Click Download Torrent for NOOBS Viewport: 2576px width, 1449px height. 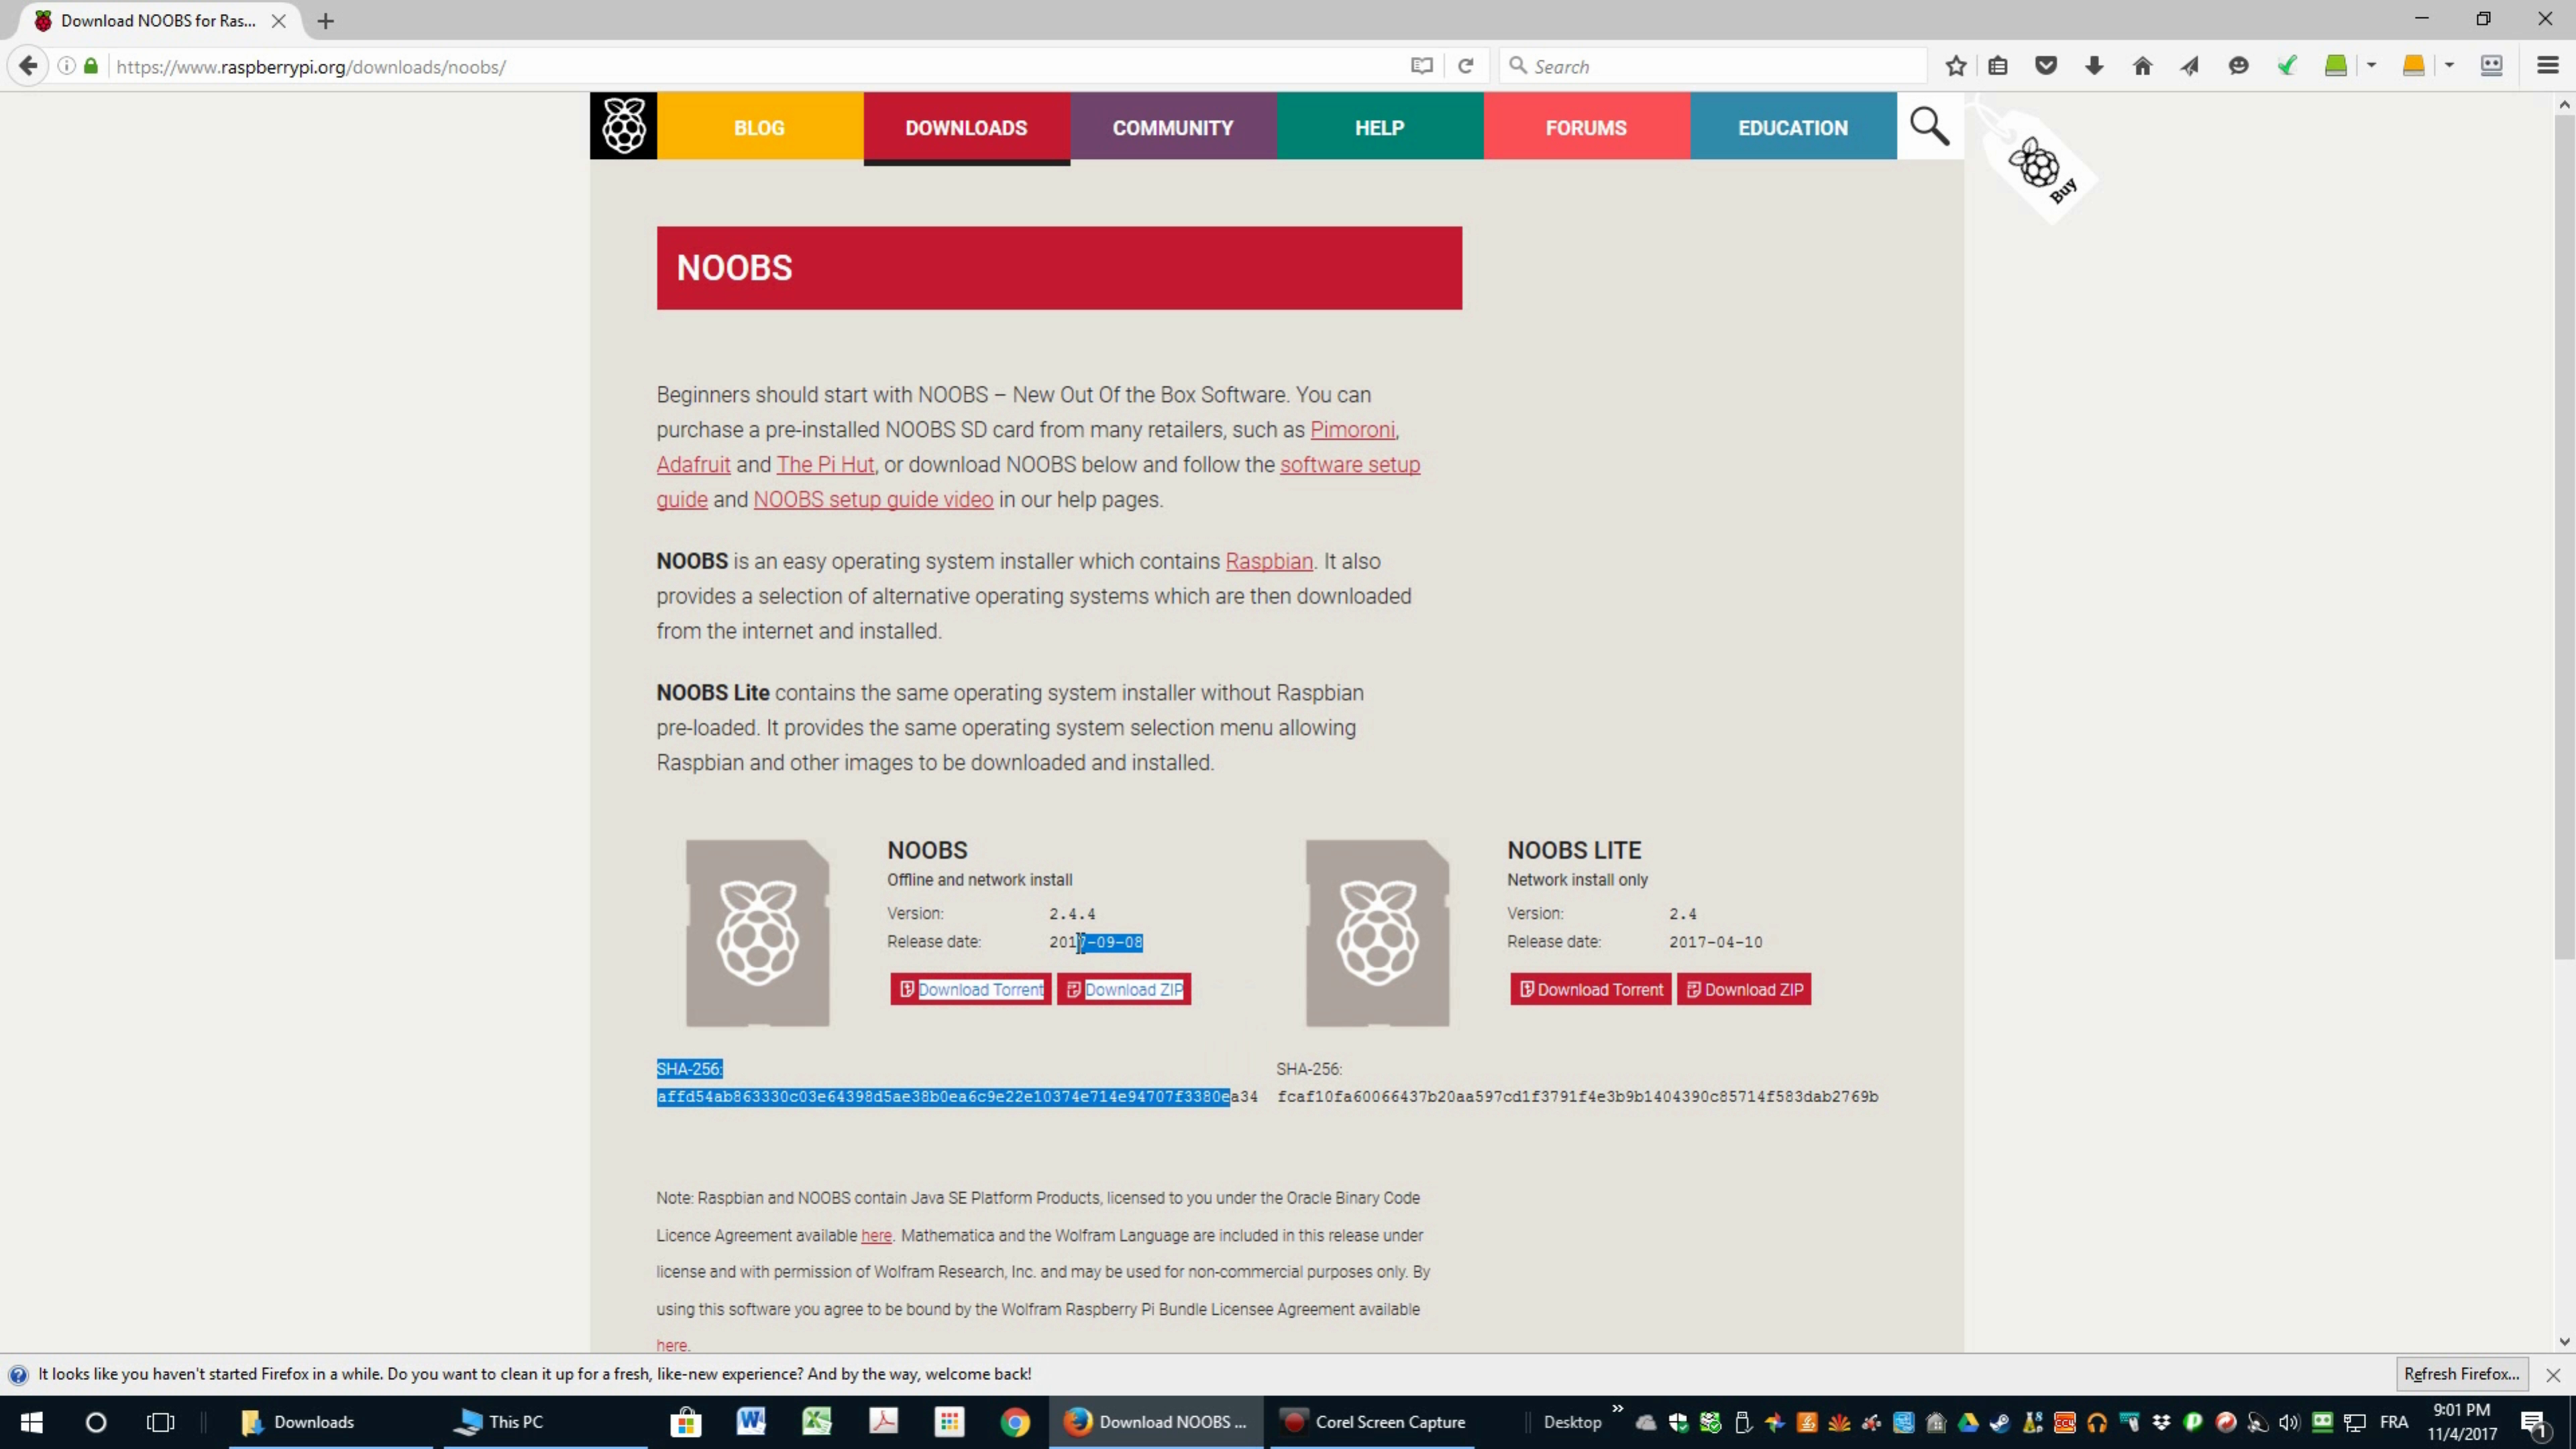click(971, 989)
